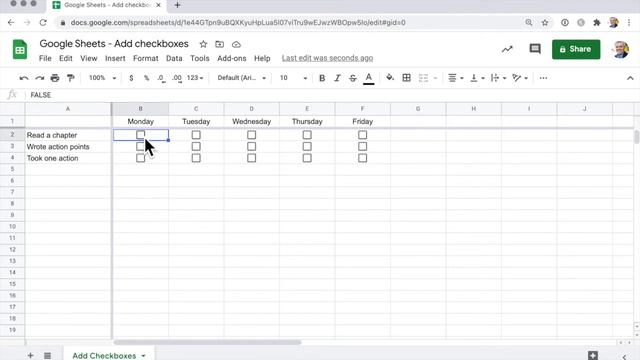
Task: Toggle italic formatting
Action: point(337,78)
